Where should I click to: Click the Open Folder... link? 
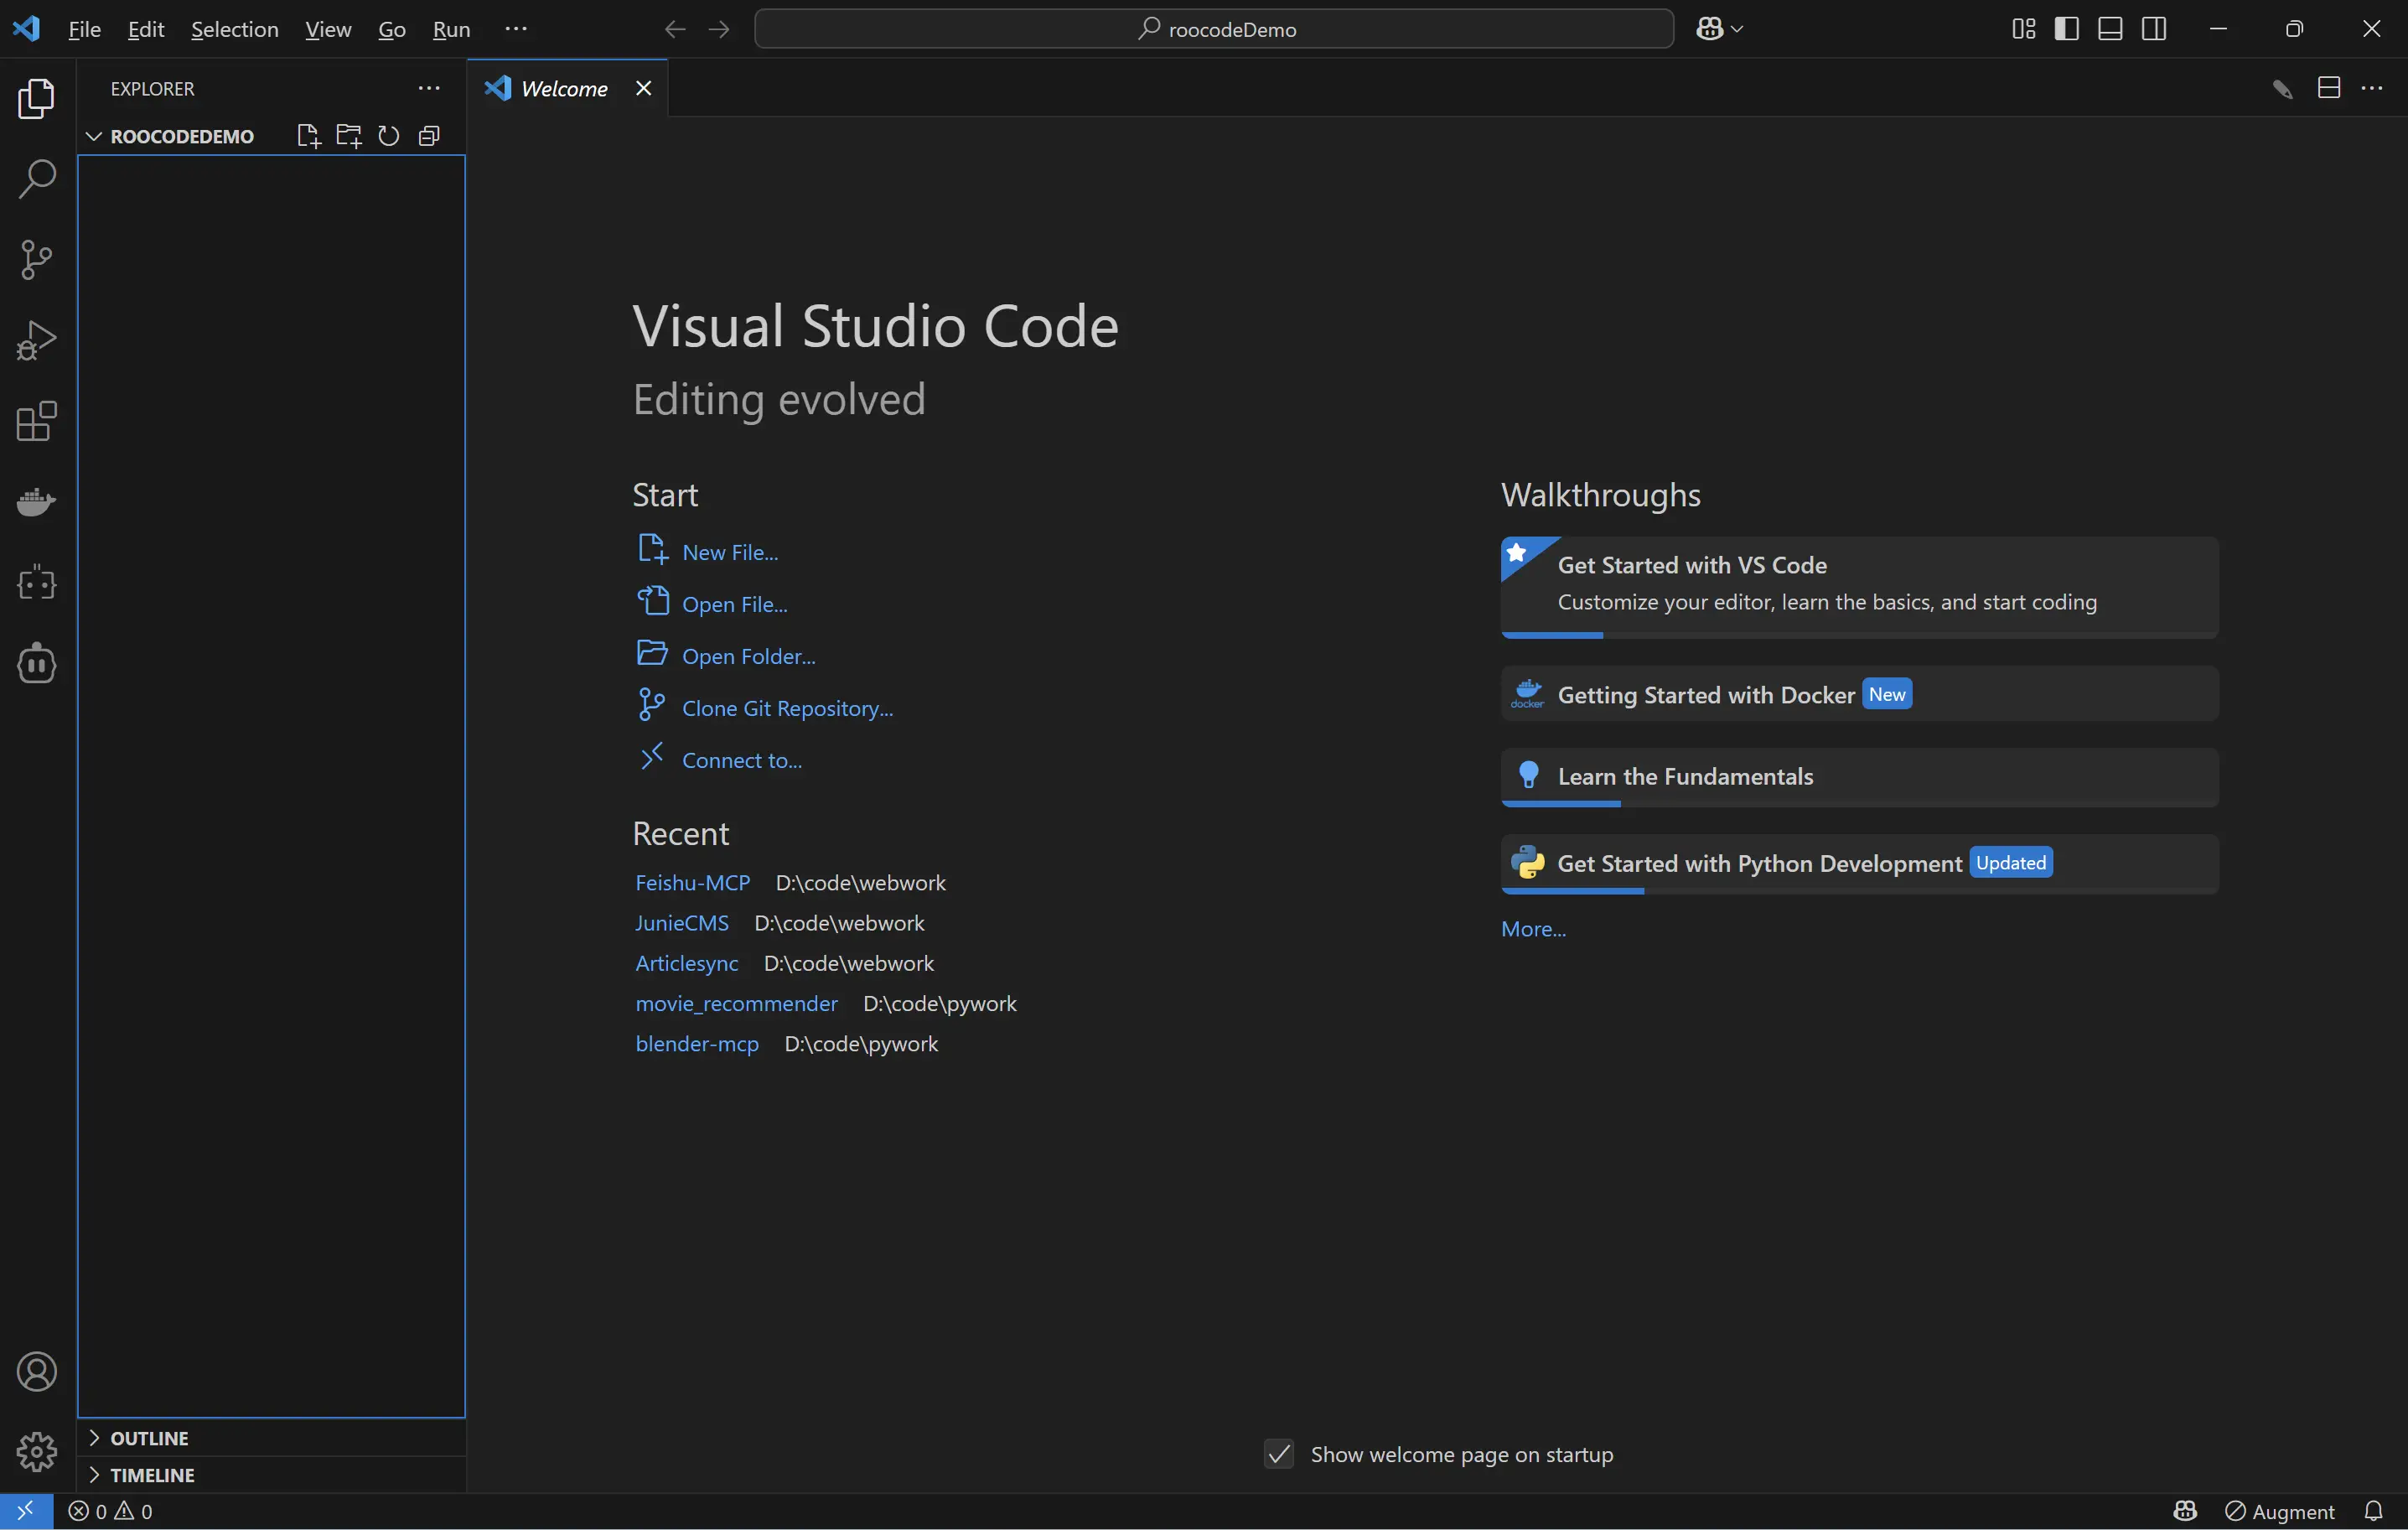pos(749,656)
